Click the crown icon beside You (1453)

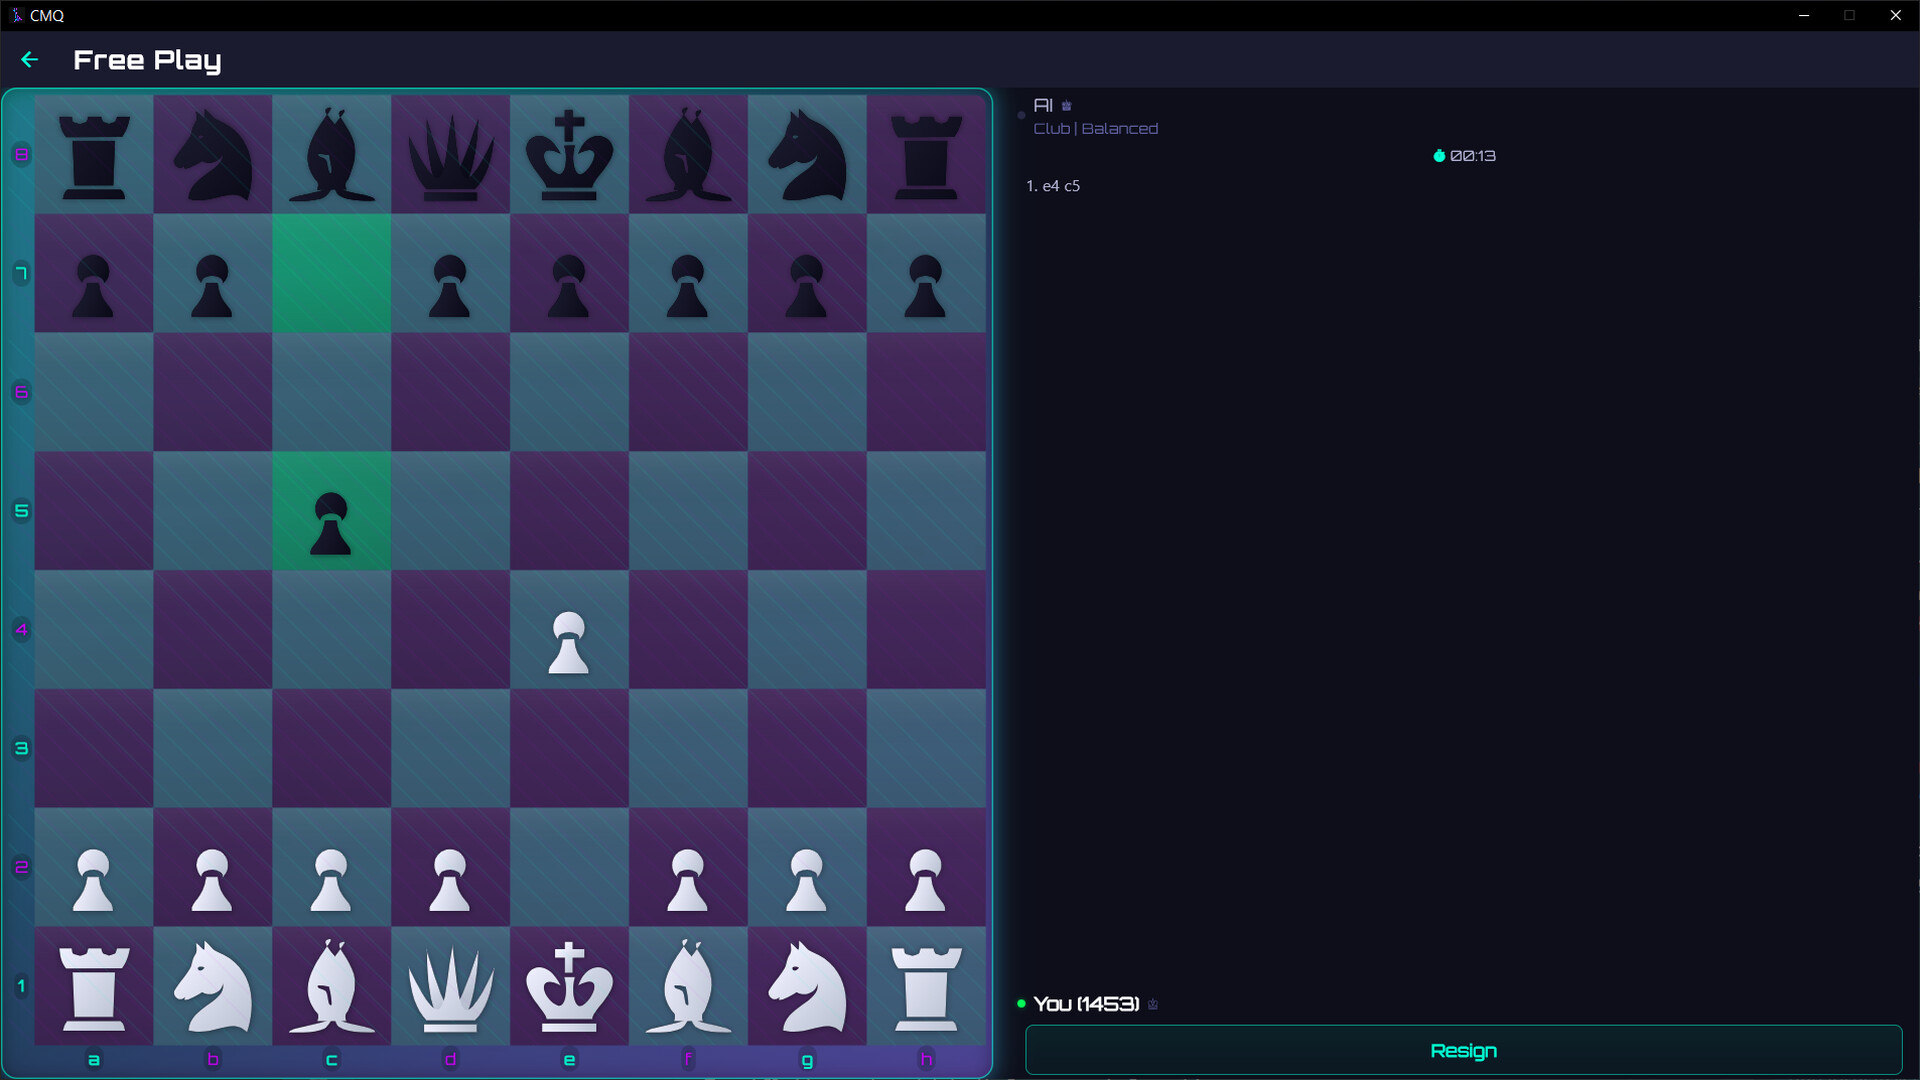(1153, 1004)
